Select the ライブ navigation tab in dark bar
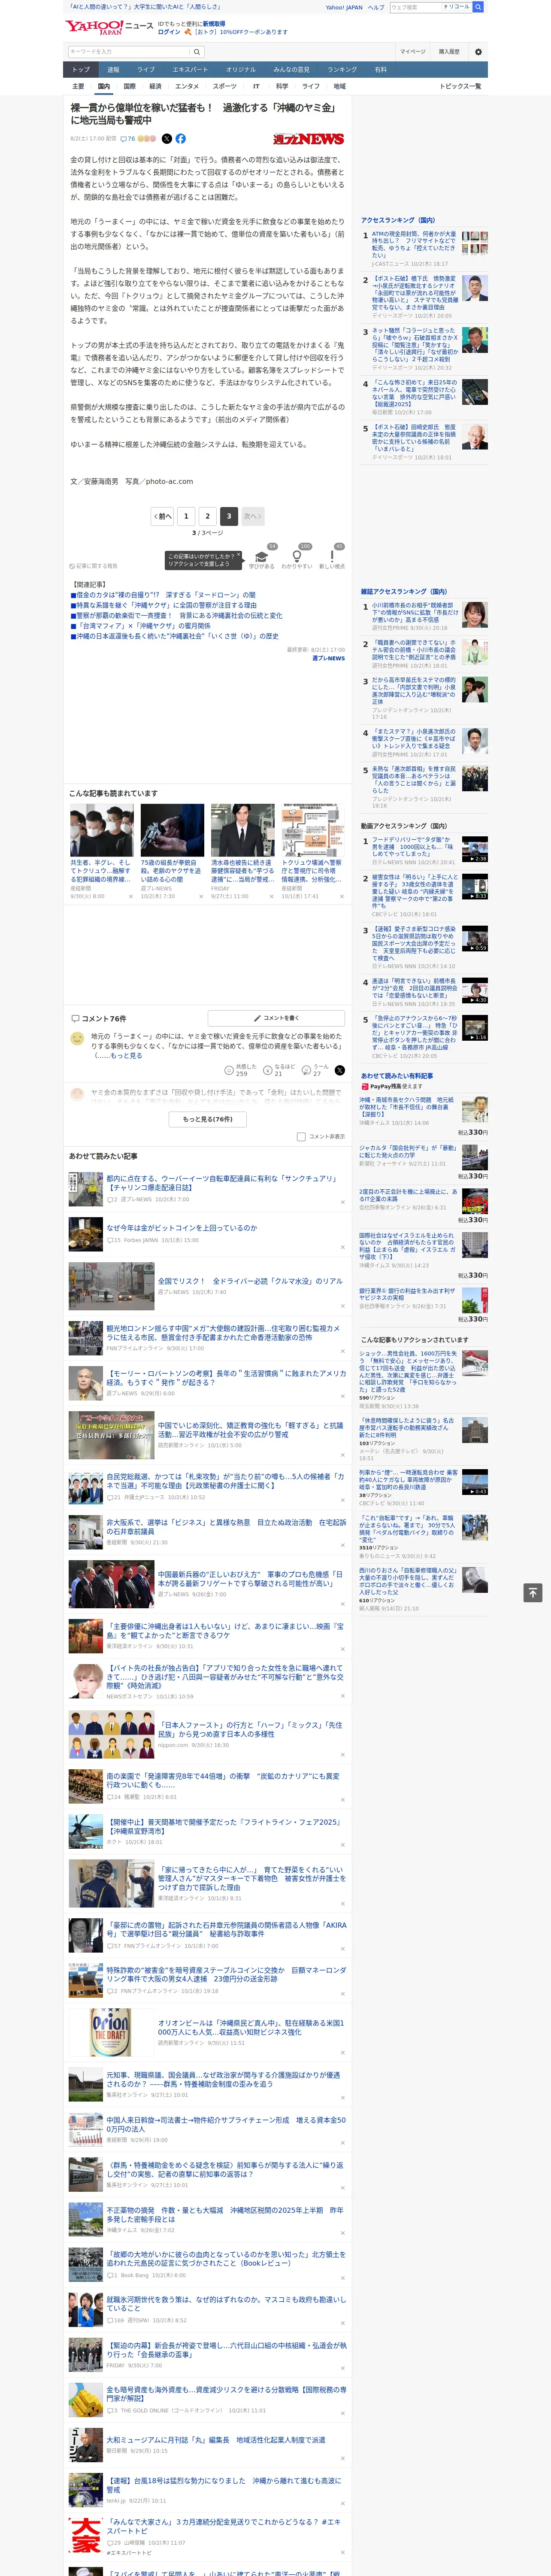Viewport: 551px width, 2576px height. [x=146, y=70]
